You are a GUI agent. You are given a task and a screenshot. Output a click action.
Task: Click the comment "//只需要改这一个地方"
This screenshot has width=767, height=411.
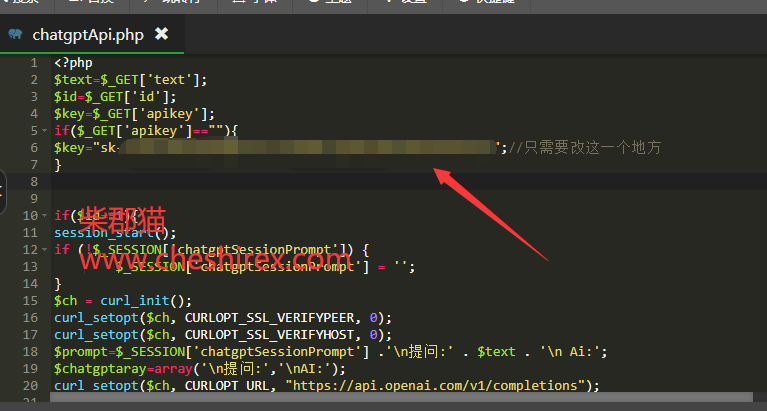[x=585, y=147]
